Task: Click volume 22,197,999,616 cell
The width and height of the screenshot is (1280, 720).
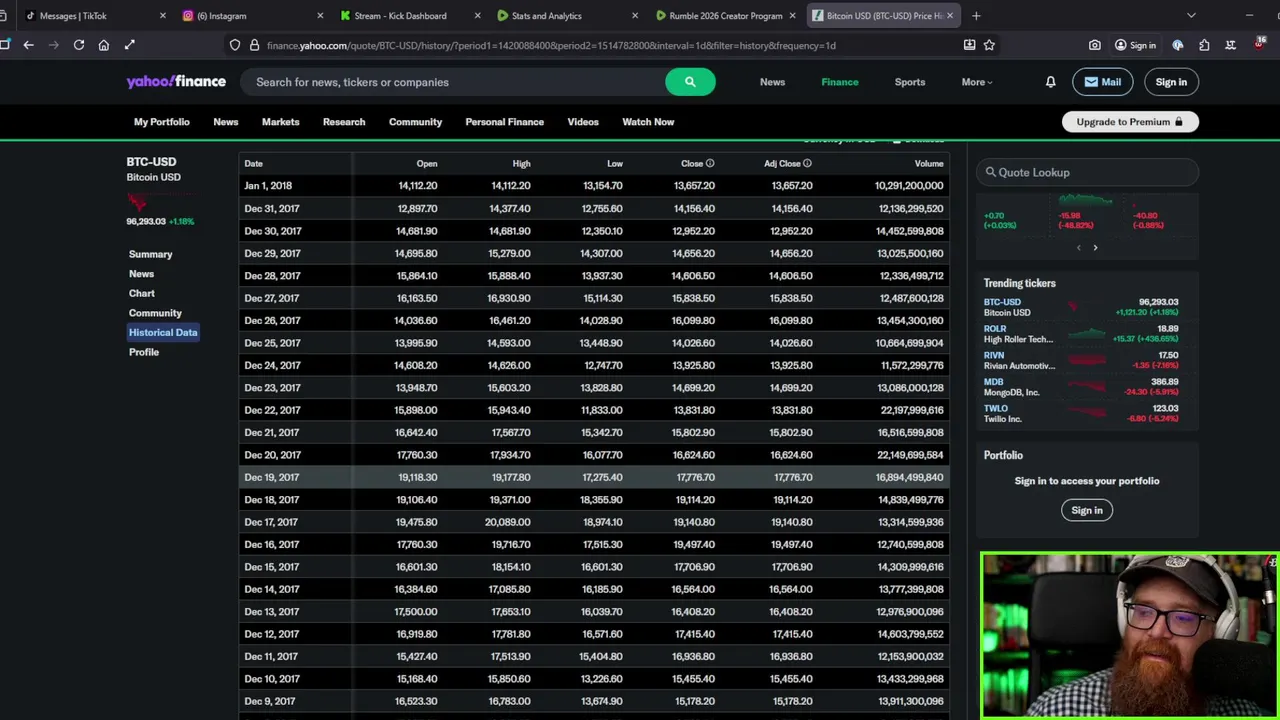Action: (x=911, y=410)
